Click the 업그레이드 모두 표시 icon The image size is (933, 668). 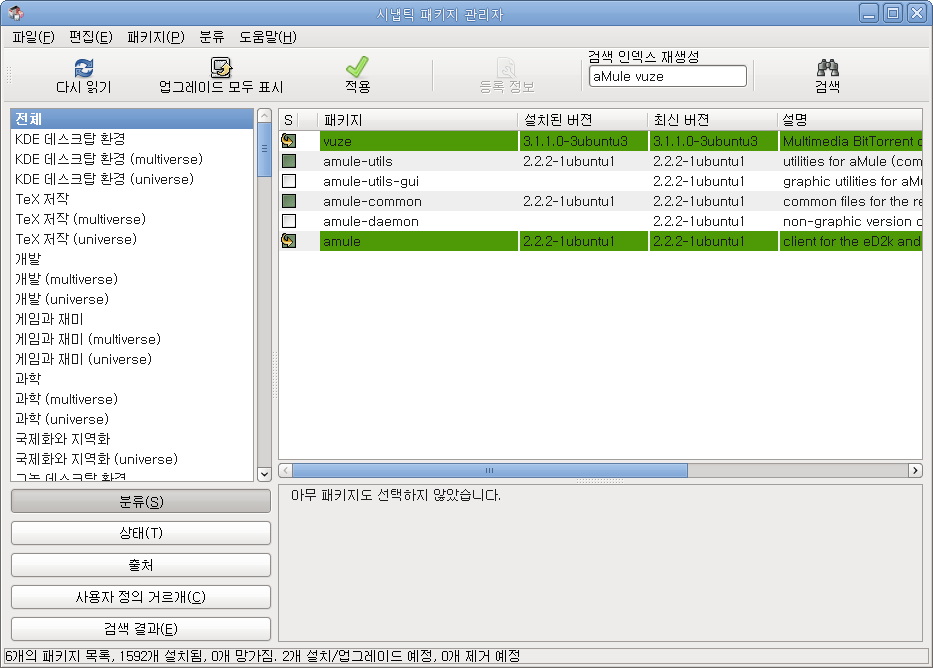click(221, 67)
